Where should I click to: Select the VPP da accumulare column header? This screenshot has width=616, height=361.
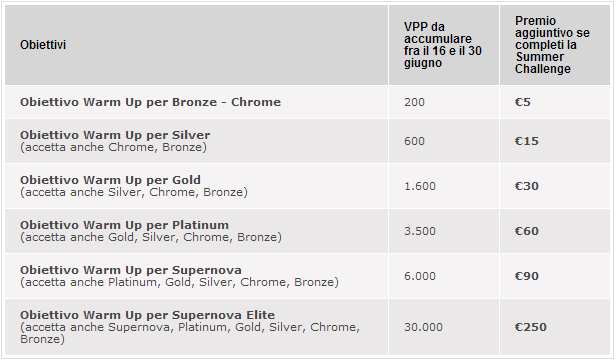point(443,45)
